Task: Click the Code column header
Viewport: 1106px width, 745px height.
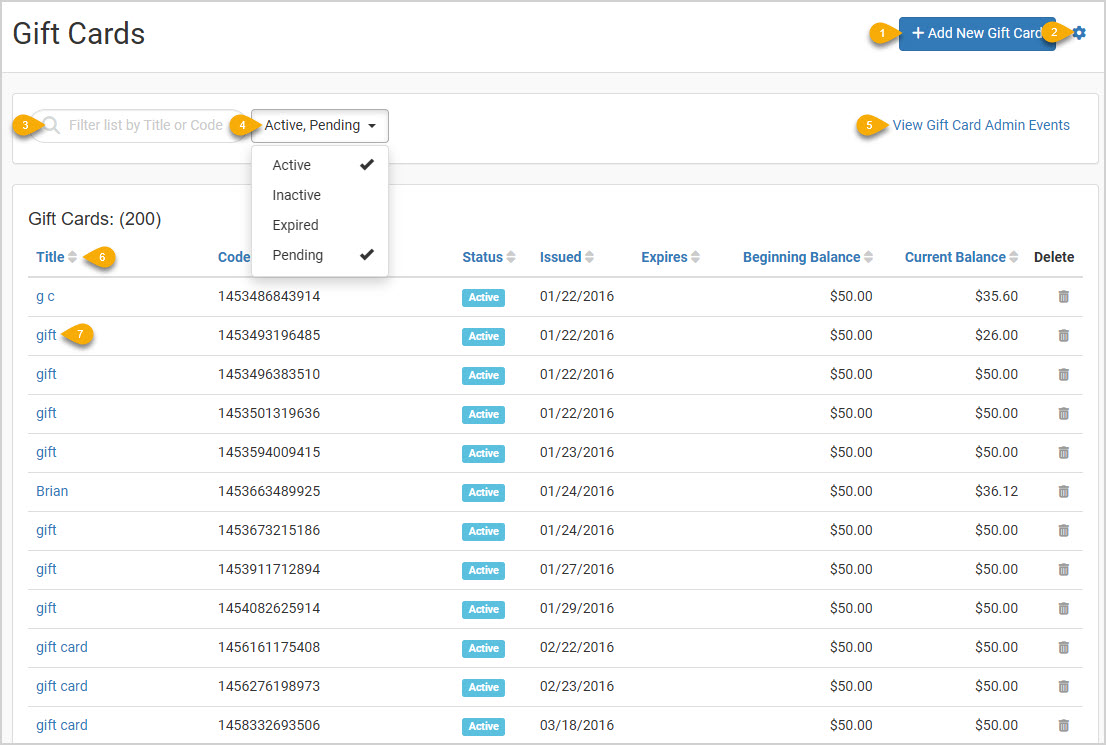Action: [x=233, y=257]
